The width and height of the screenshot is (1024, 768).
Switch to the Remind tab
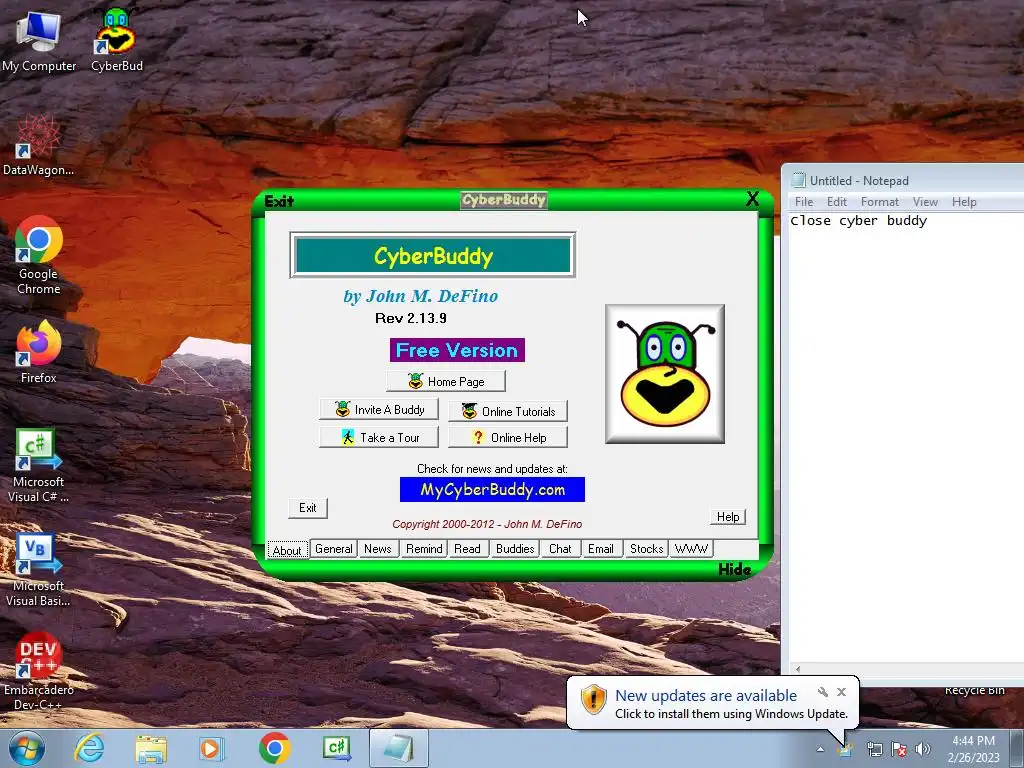[x=424, y=549]
